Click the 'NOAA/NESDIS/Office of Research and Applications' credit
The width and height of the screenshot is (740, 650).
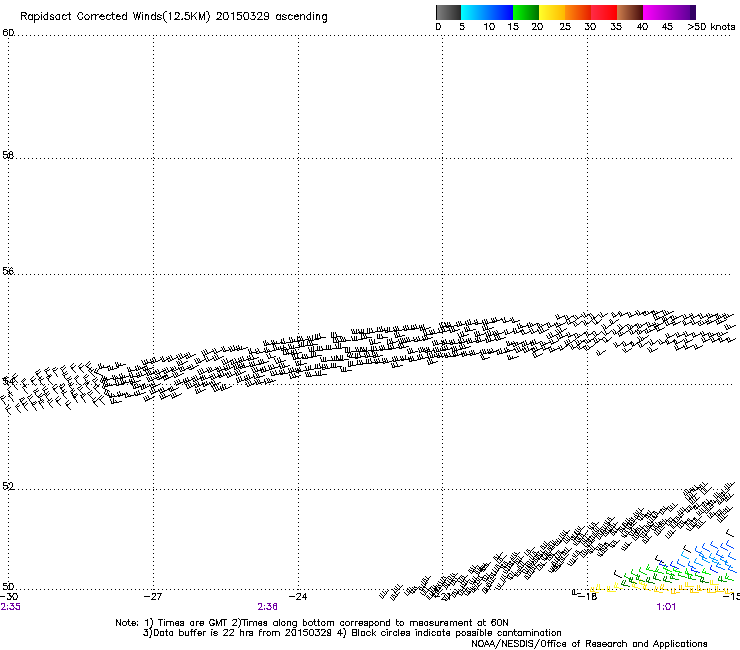tap(589, 644)
